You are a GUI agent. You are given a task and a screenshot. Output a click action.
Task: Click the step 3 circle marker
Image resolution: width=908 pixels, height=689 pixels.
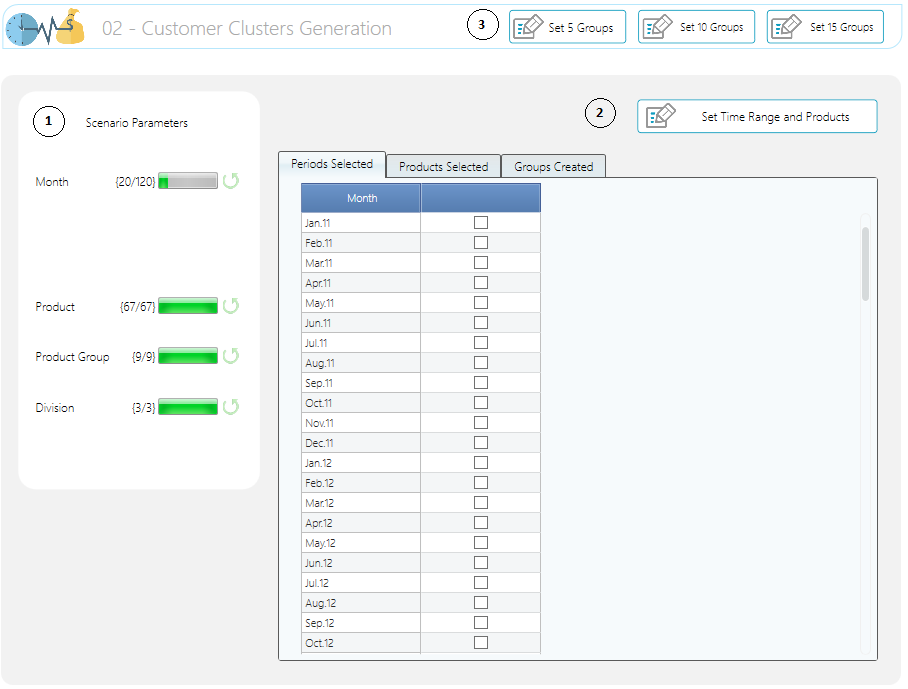tap(483, 26)
